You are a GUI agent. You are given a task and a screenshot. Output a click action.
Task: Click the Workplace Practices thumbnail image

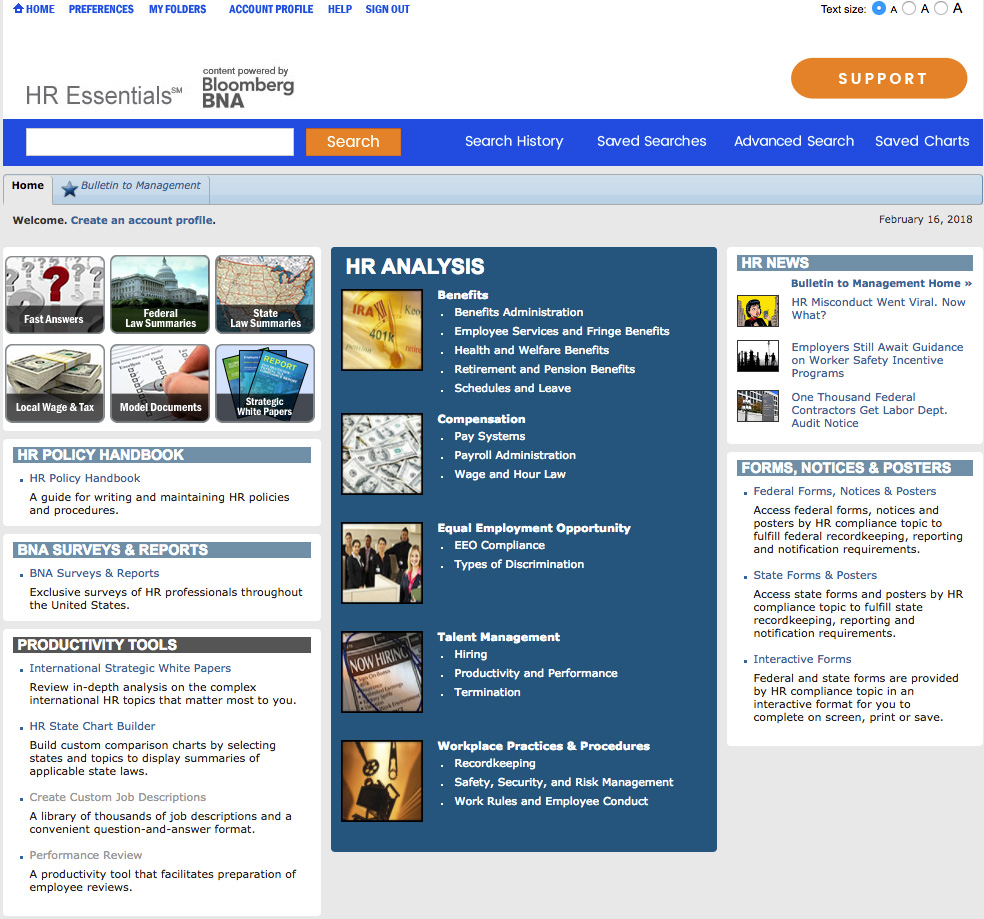point(382,781)
